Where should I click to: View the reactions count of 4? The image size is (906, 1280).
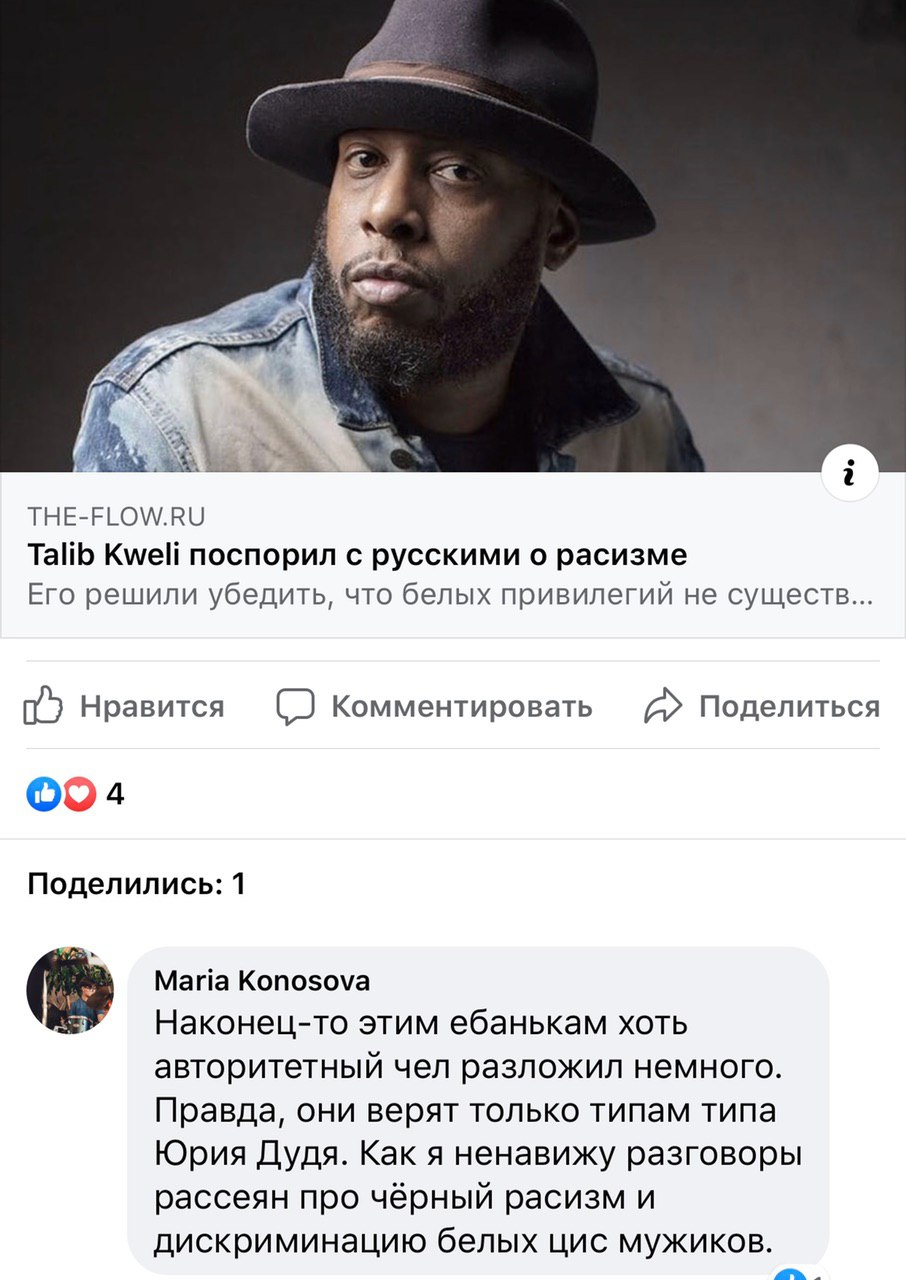pos(114,794)
